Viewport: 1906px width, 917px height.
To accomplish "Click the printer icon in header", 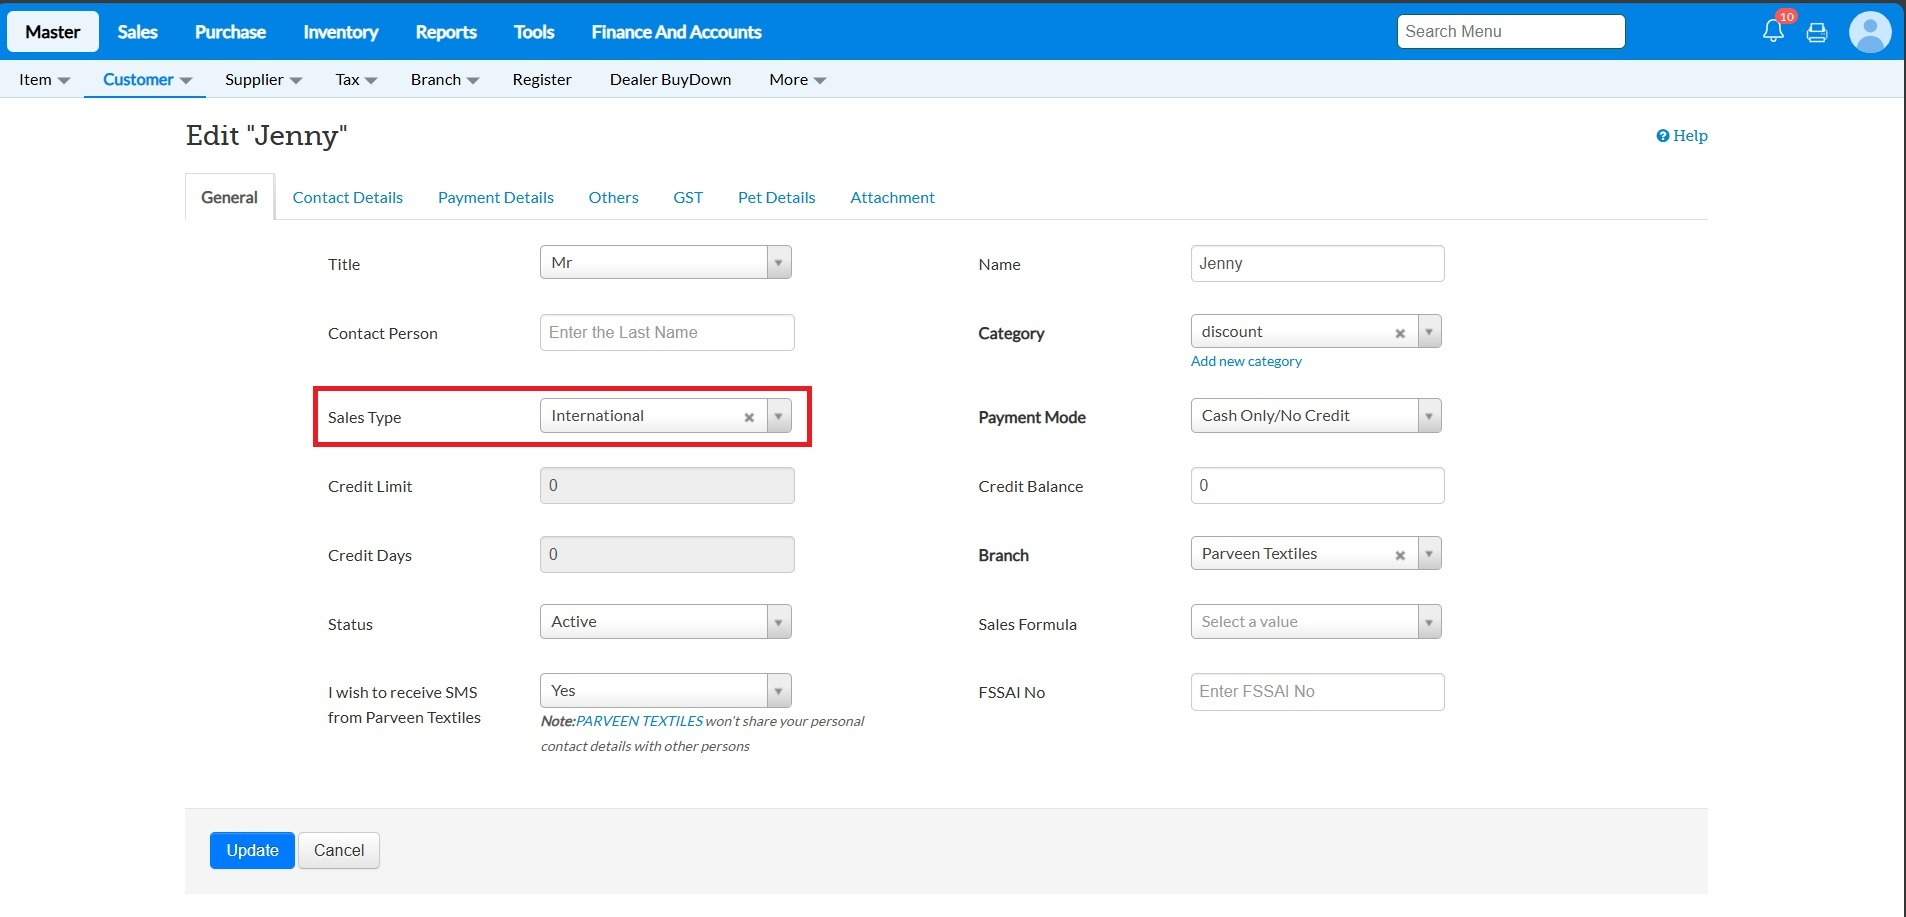I will click(x=1817, y=33).
